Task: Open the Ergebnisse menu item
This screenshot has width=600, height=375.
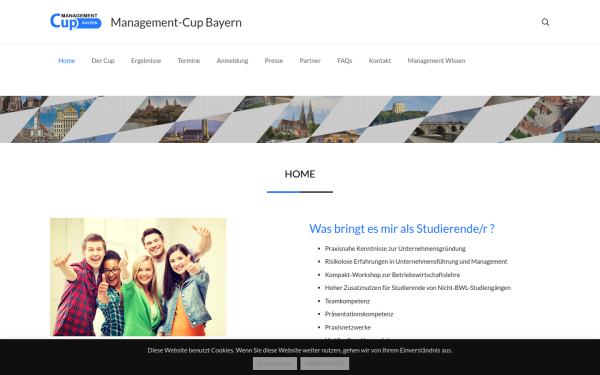Action: tap(146, 60)
